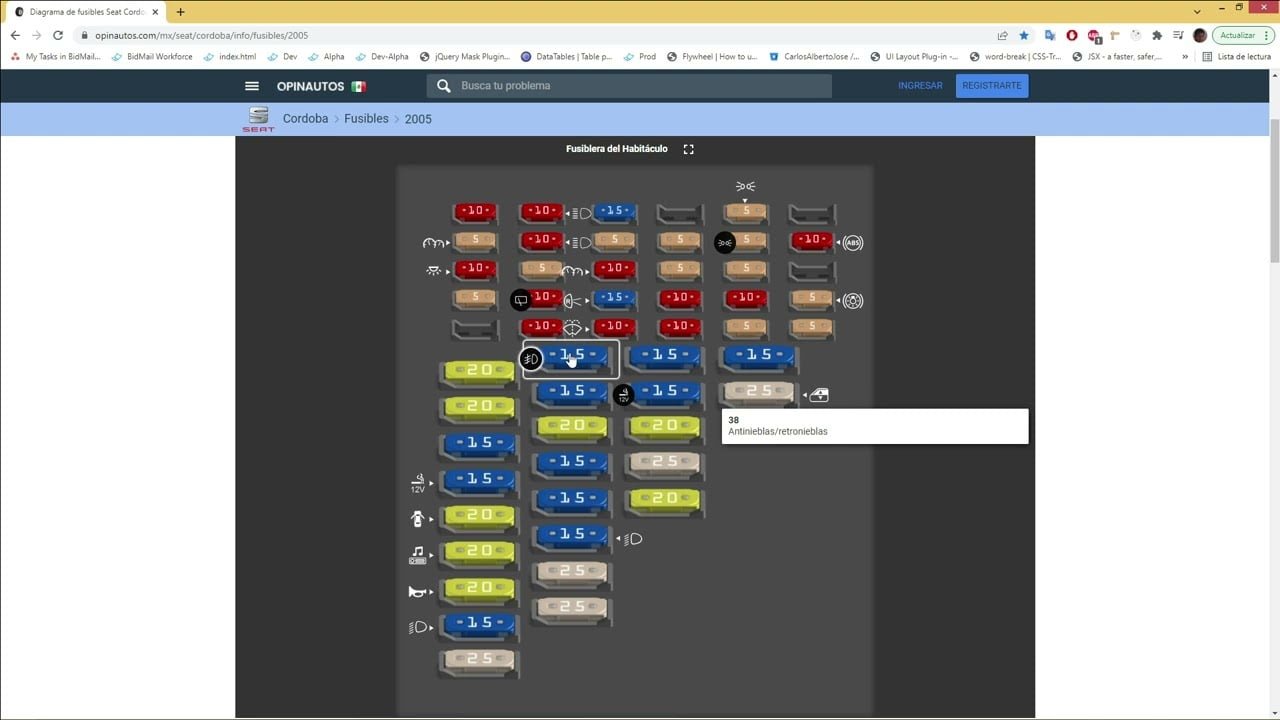Screen dimensions: 1280x720
Task: Click the SEAT brand logo
Action: coord(258,119)
